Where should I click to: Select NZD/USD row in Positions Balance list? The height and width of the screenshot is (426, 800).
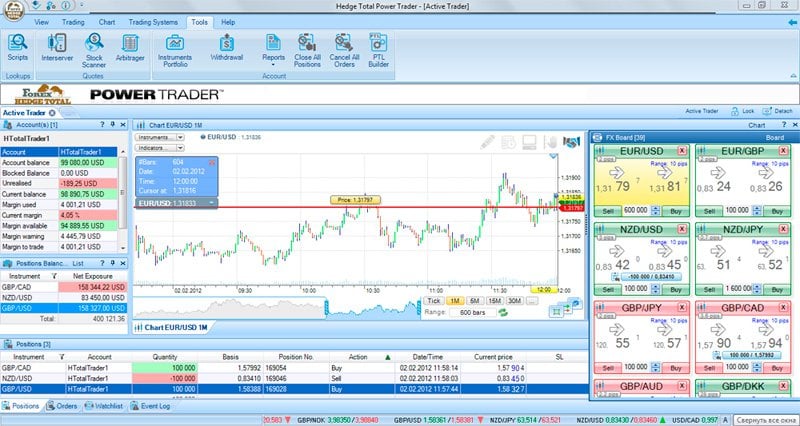[63, 297]
